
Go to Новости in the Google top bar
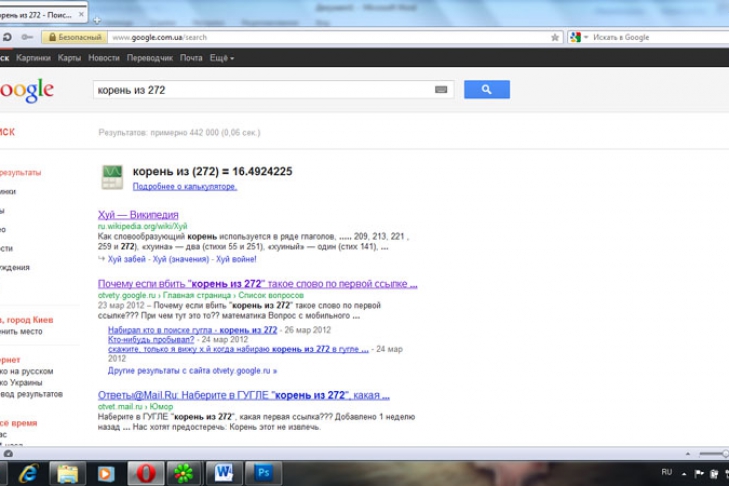(x=104, y=58)
